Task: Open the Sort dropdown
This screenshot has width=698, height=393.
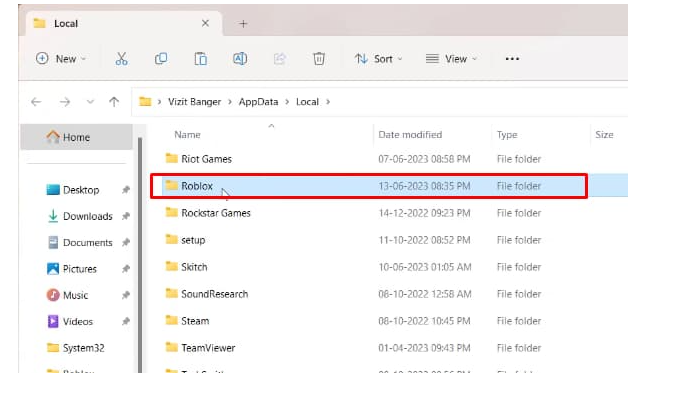Action: tap(379, 59)
